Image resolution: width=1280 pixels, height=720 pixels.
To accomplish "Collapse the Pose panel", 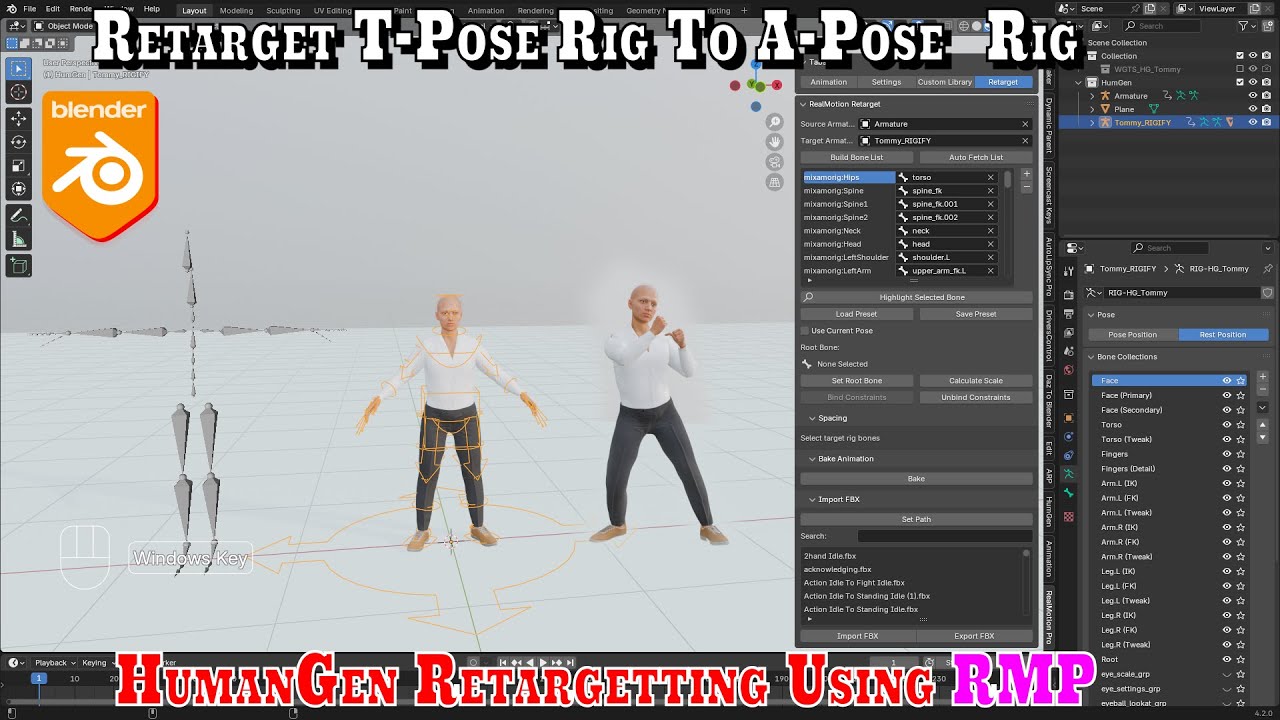I will (x=1092, y=315).
